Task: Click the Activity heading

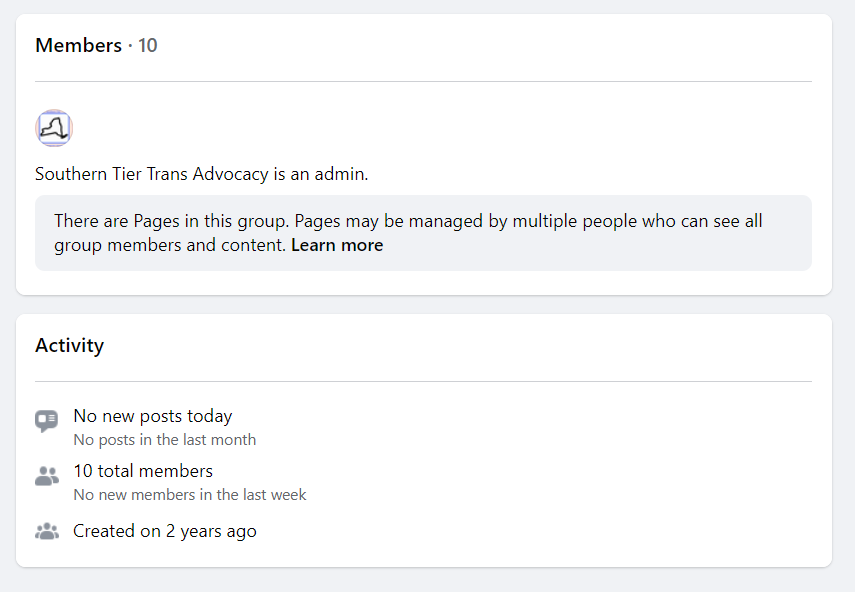Action: click(x=70, y=346)
